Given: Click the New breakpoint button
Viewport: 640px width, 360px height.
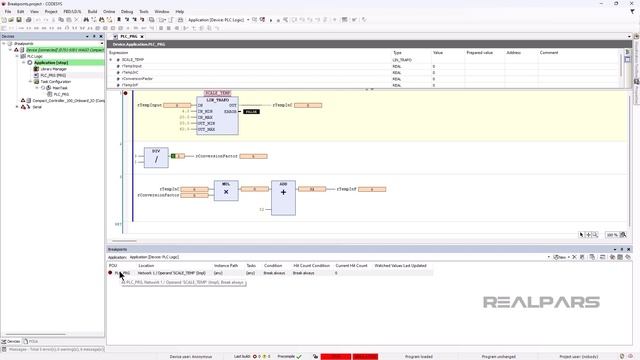Looking at the screenshot, I should click(561, 257).
